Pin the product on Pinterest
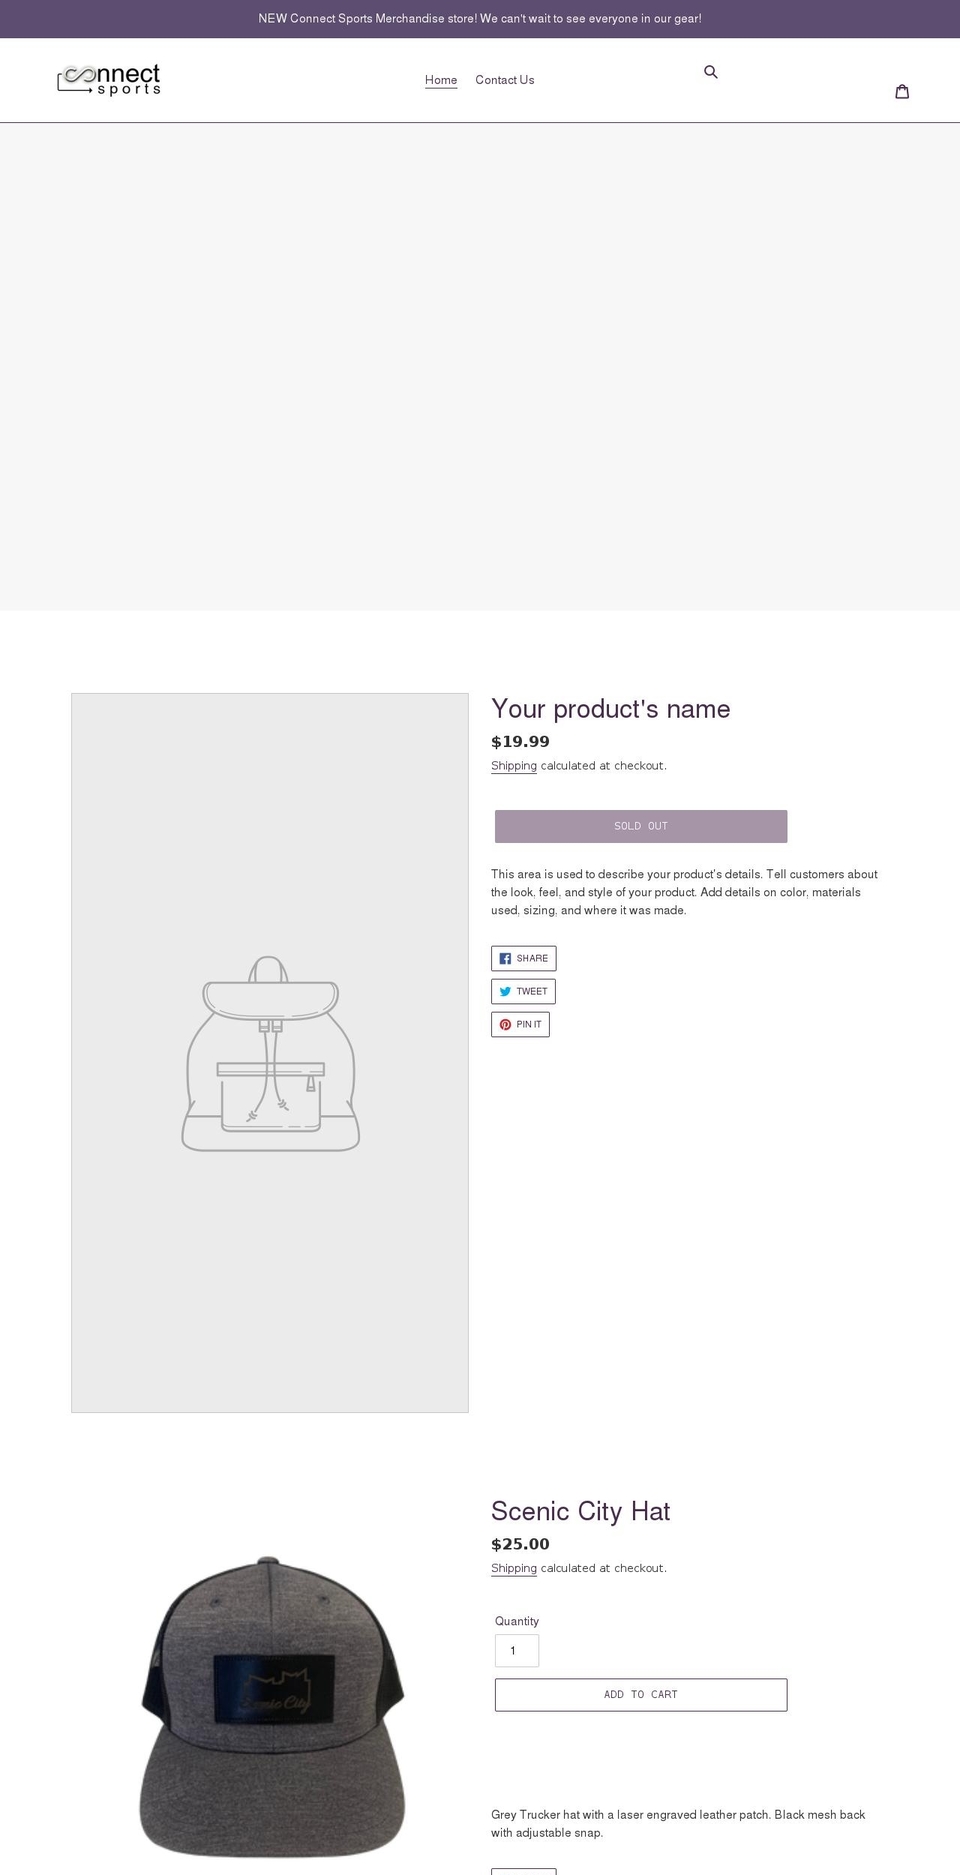Screen dimensions: 960x1875 (x=520, y=1024)
